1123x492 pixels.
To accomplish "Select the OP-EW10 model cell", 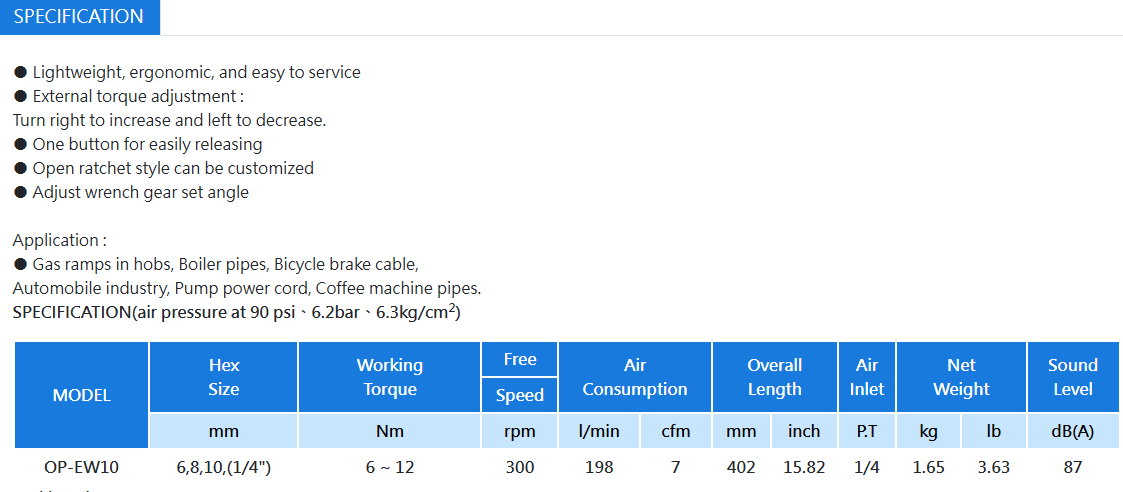I will [x=82, y=468].
